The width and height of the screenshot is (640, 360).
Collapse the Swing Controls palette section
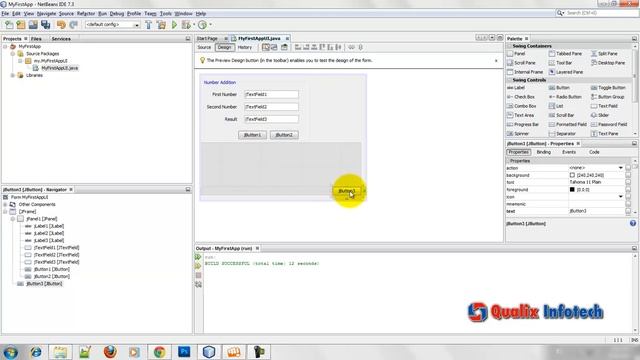(x=509, y=80)
